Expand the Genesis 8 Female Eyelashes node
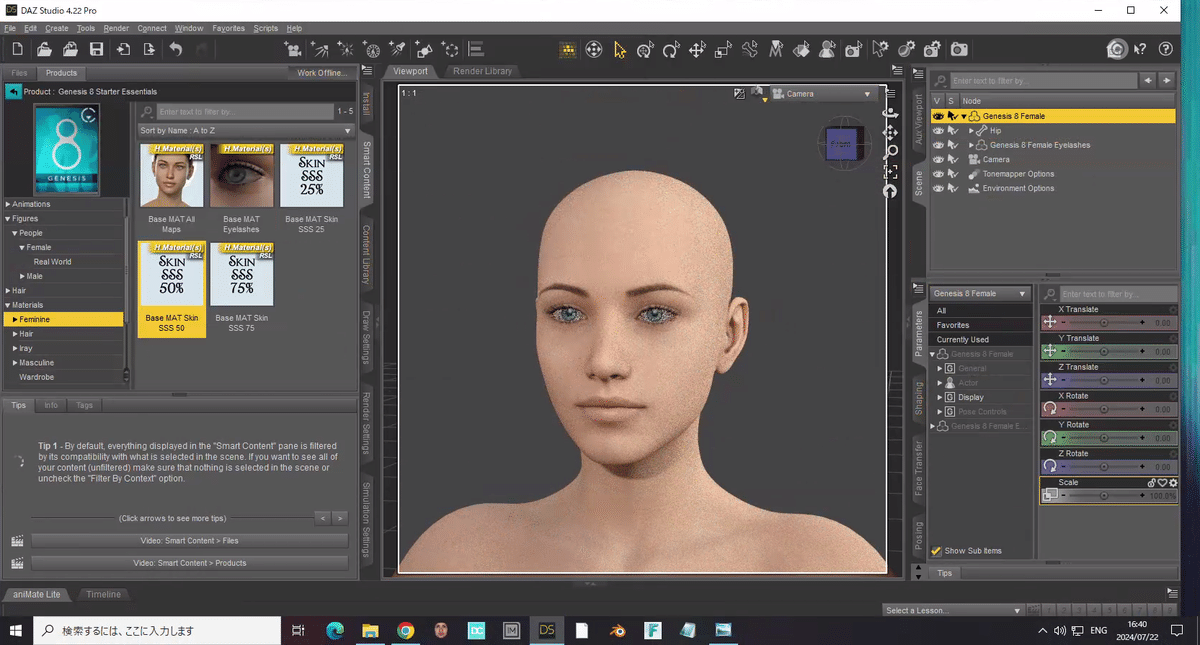The image size is (1200, 645). [x=971, y=145]
